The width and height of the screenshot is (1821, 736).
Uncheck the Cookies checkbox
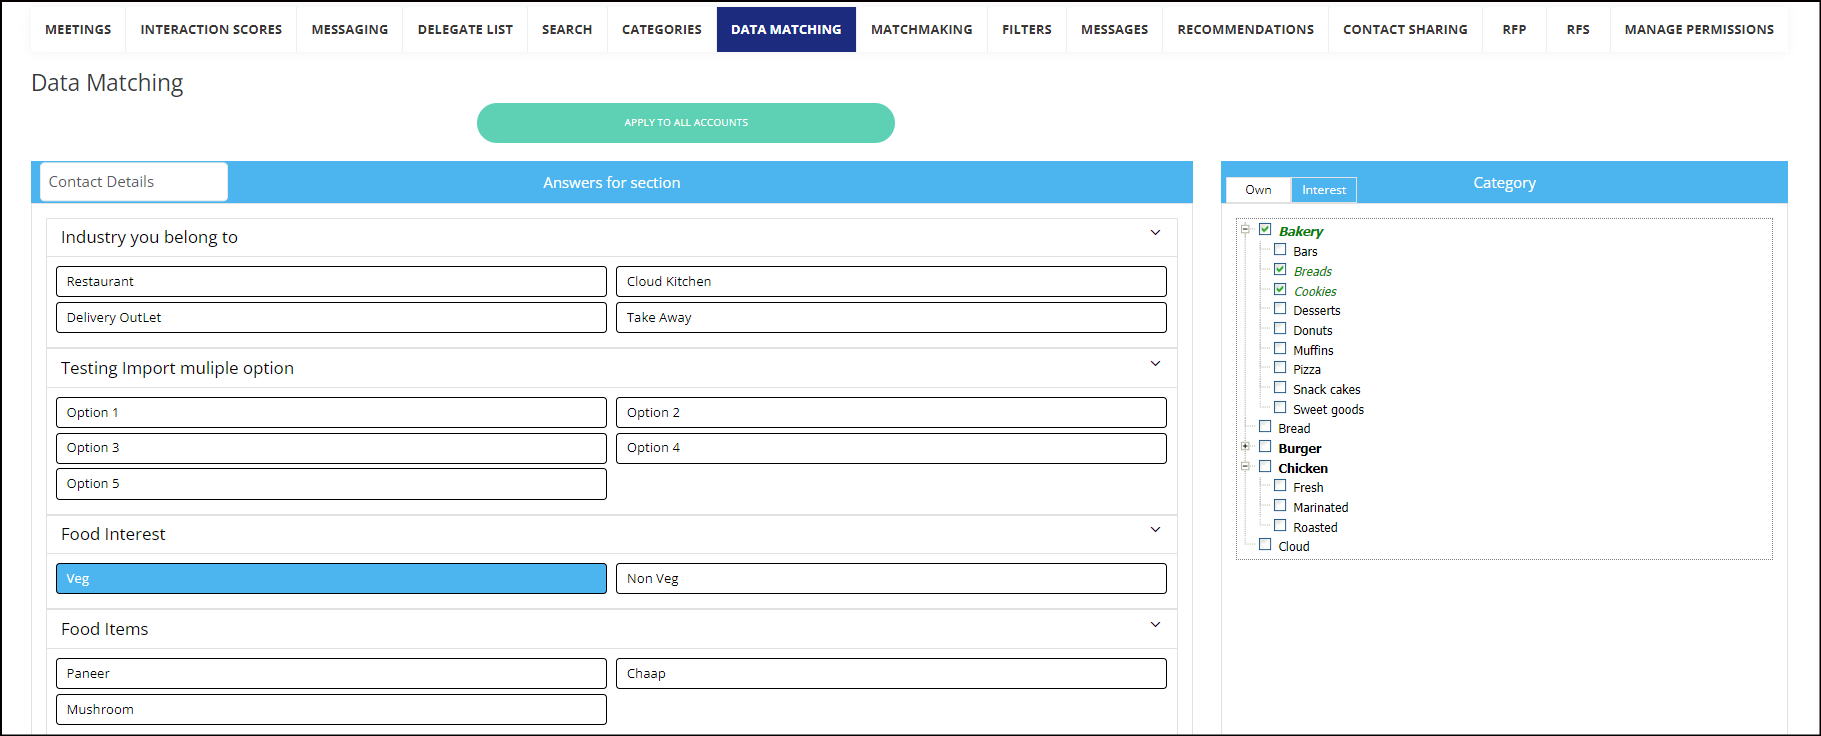pyautogui.click(x=1280, y=290)
